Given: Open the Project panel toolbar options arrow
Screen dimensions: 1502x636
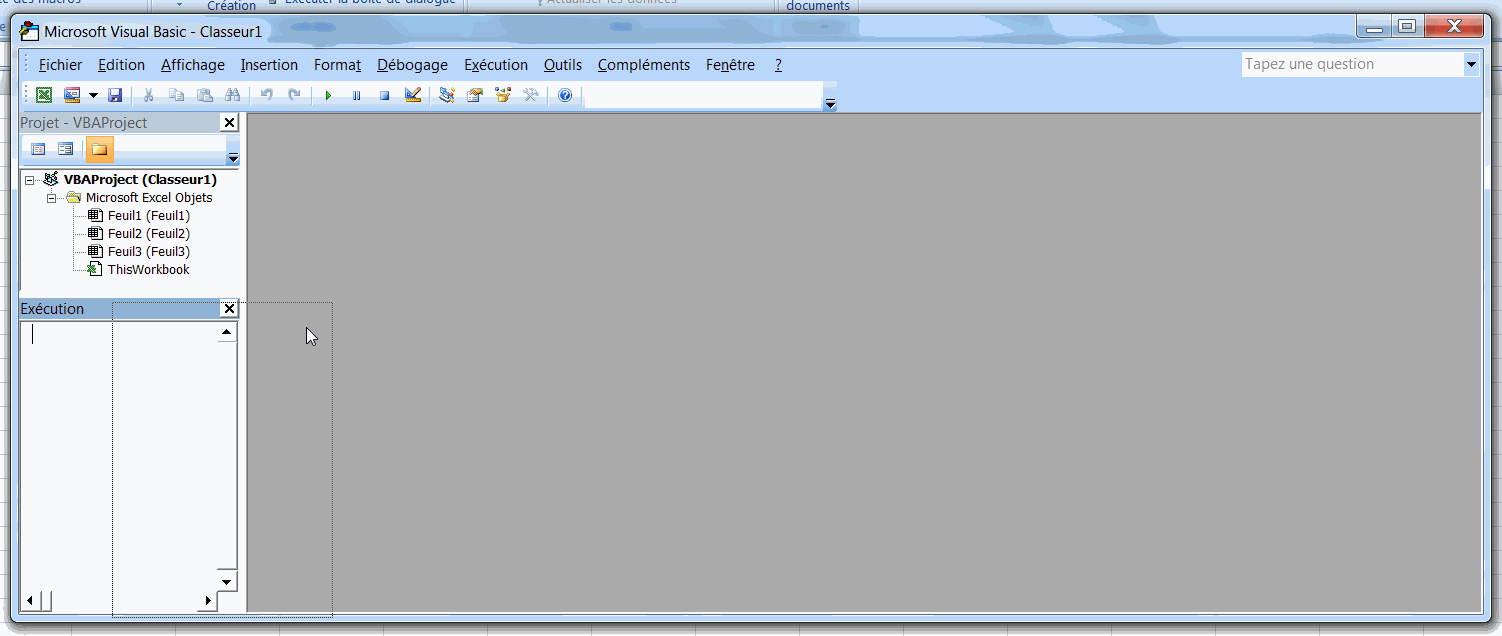Looking at the screenshot, I should tap(233, 158).
